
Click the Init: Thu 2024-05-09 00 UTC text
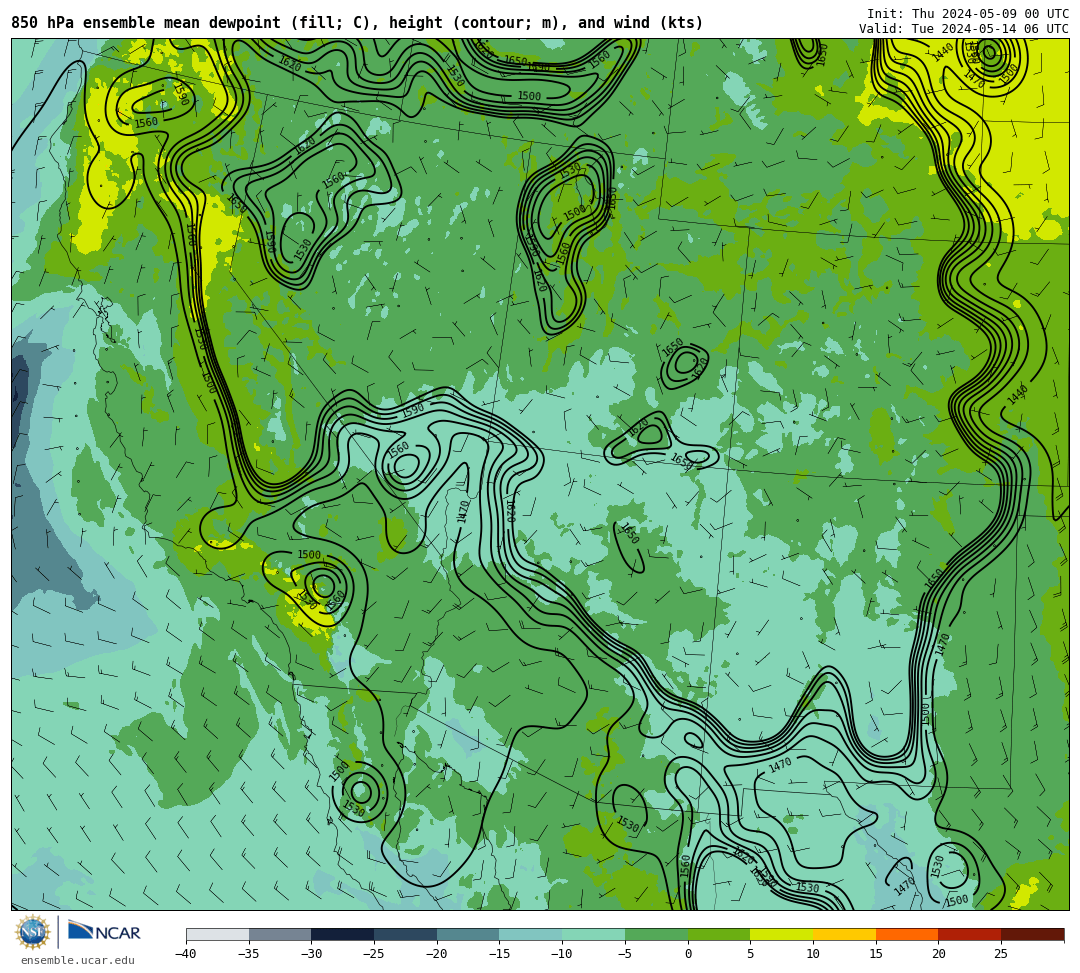967,14
